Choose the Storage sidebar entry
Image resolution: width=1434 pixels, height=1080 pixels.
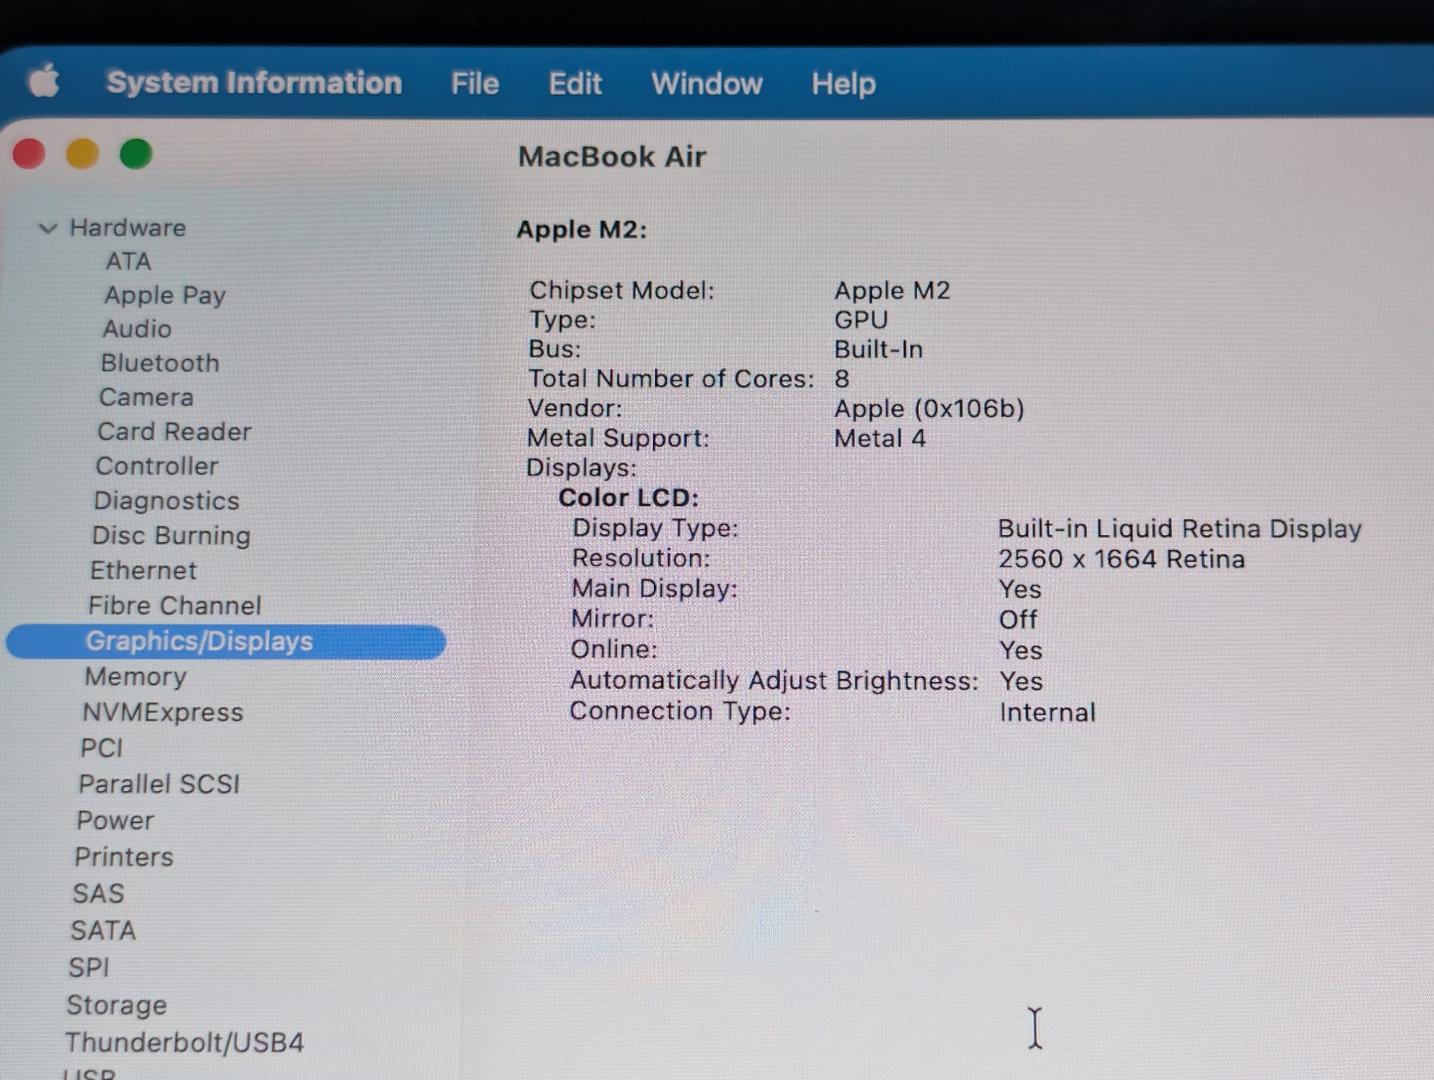tap(116, 1005)
